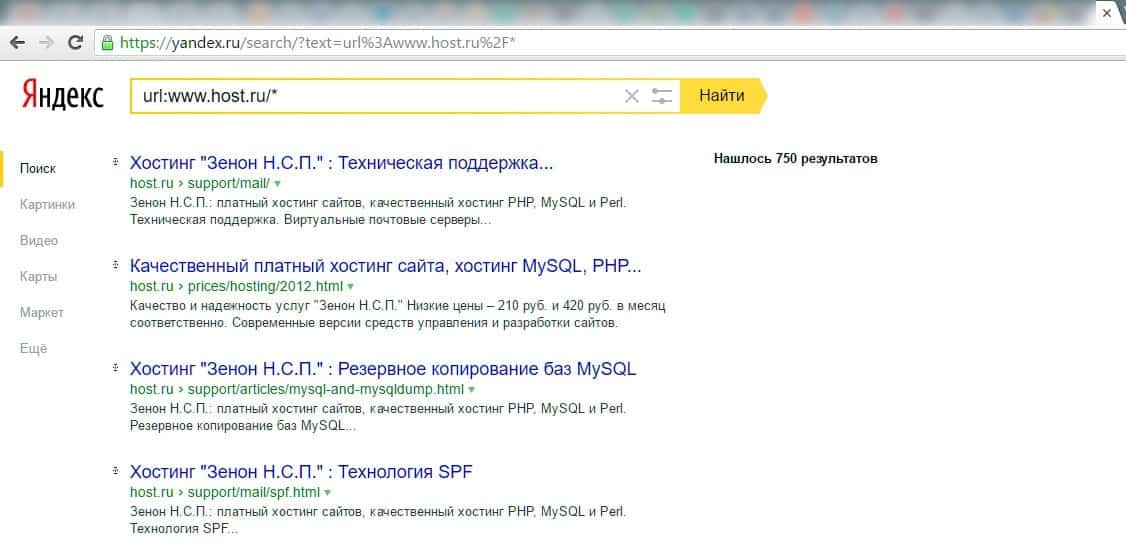The image size is (1126, 560).
Task: Expand dropdown arrow after support/mail/spf.html URL
Action: (x=327, y=493)
